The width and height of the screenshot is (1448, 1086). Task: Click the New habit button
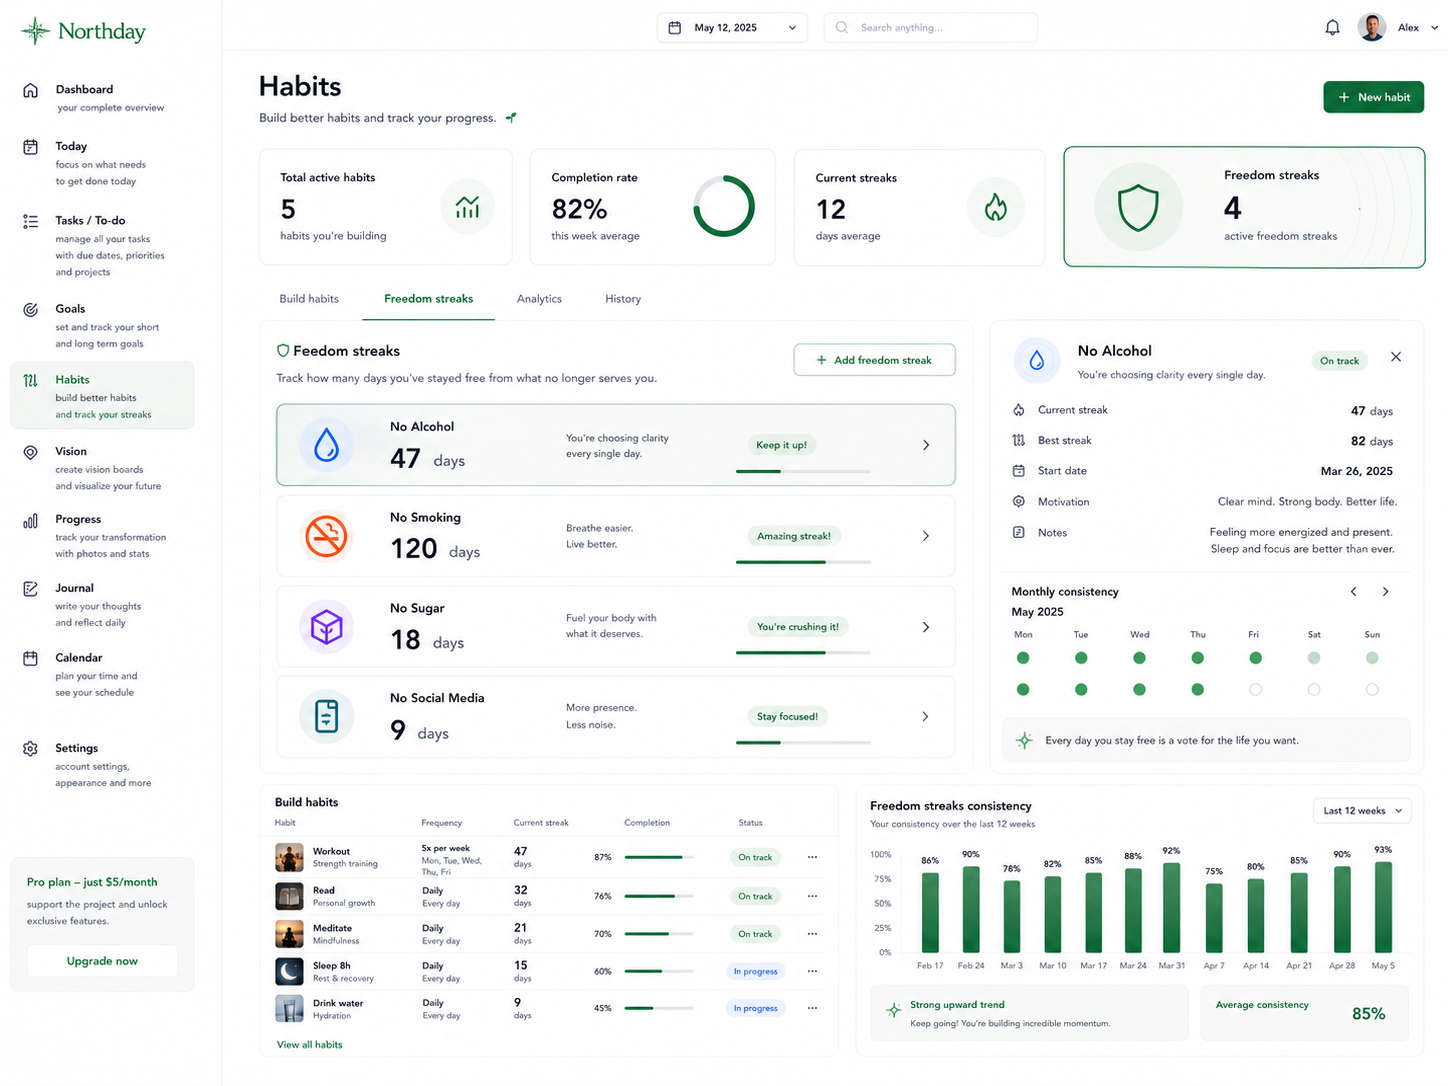[1373, 97]
